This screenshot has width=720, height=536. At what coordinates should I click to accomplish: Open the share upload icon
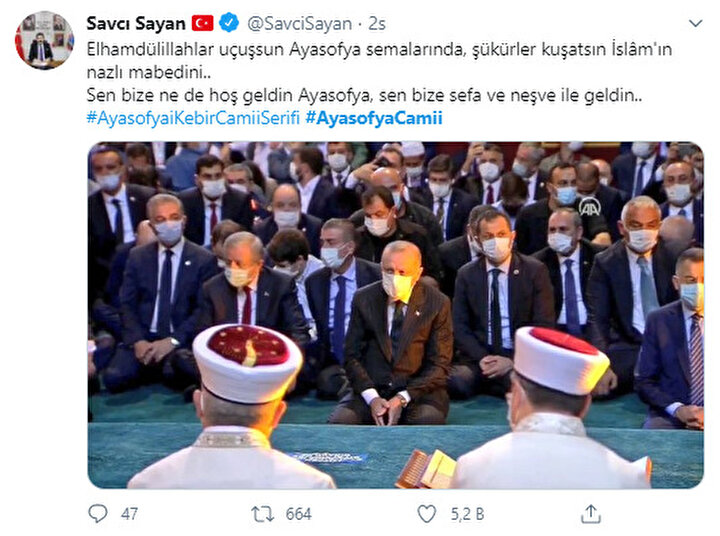pyautogui.click(x=591, y=513)
